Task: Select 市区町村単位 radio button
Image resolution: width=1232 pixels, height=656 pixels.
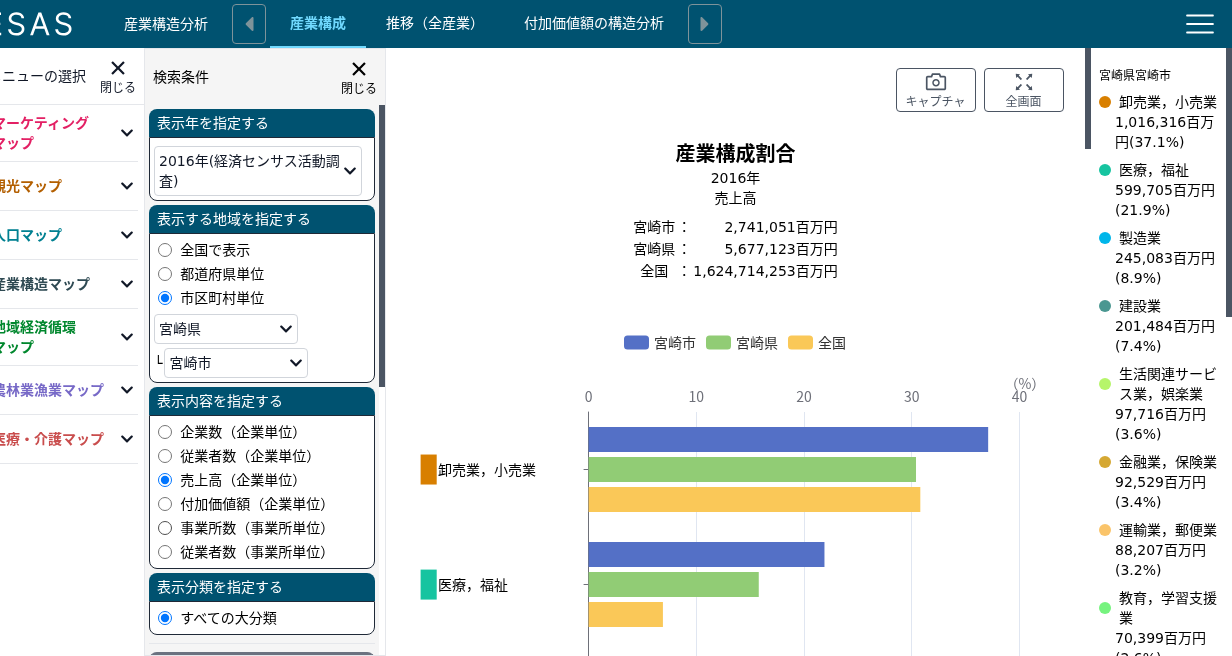Action: (165, 298)
